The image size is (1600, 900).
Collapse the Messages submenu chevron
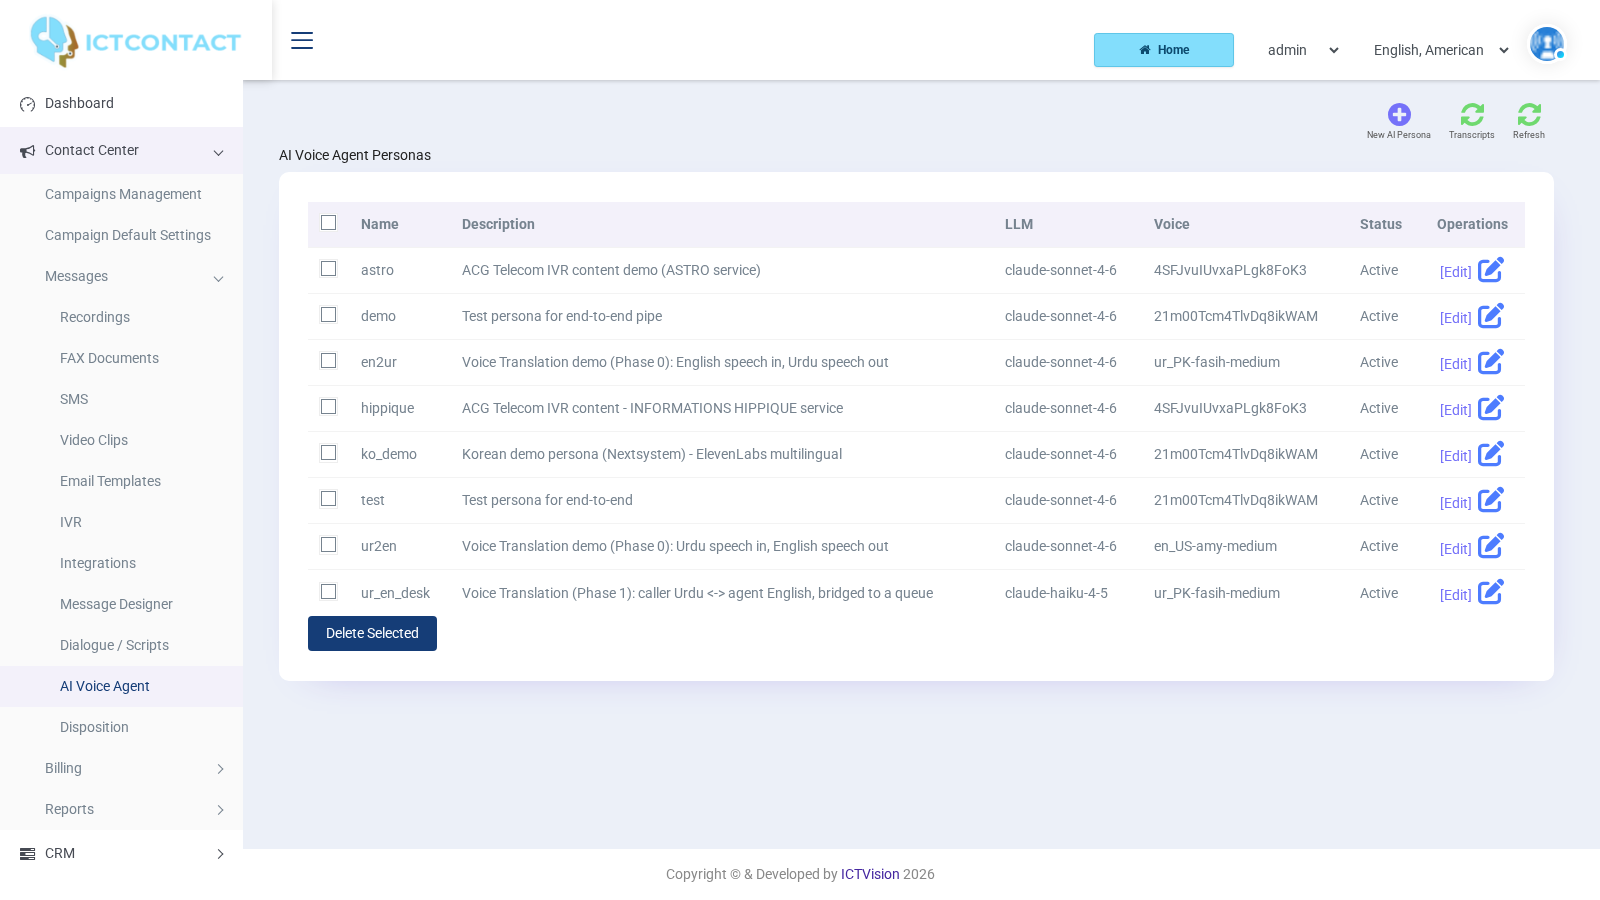coord(218,278)
